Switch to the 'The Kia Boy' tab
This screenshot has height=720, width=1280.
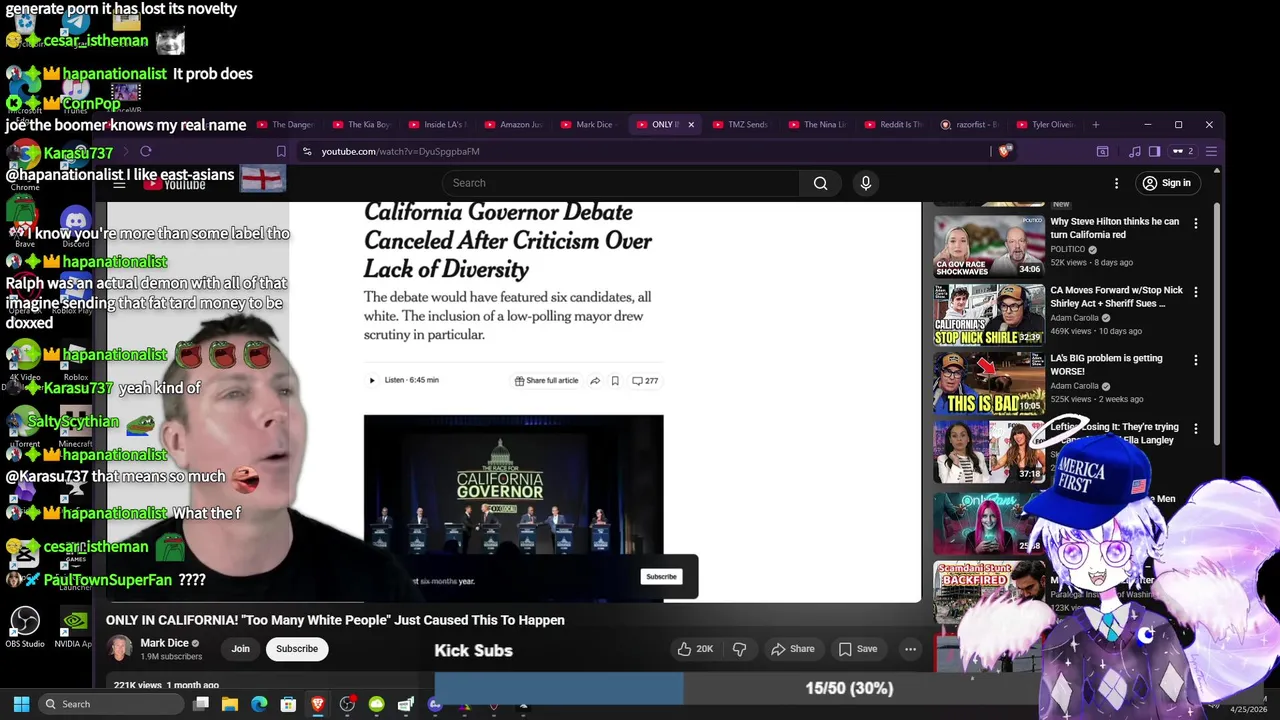[361, 125]
